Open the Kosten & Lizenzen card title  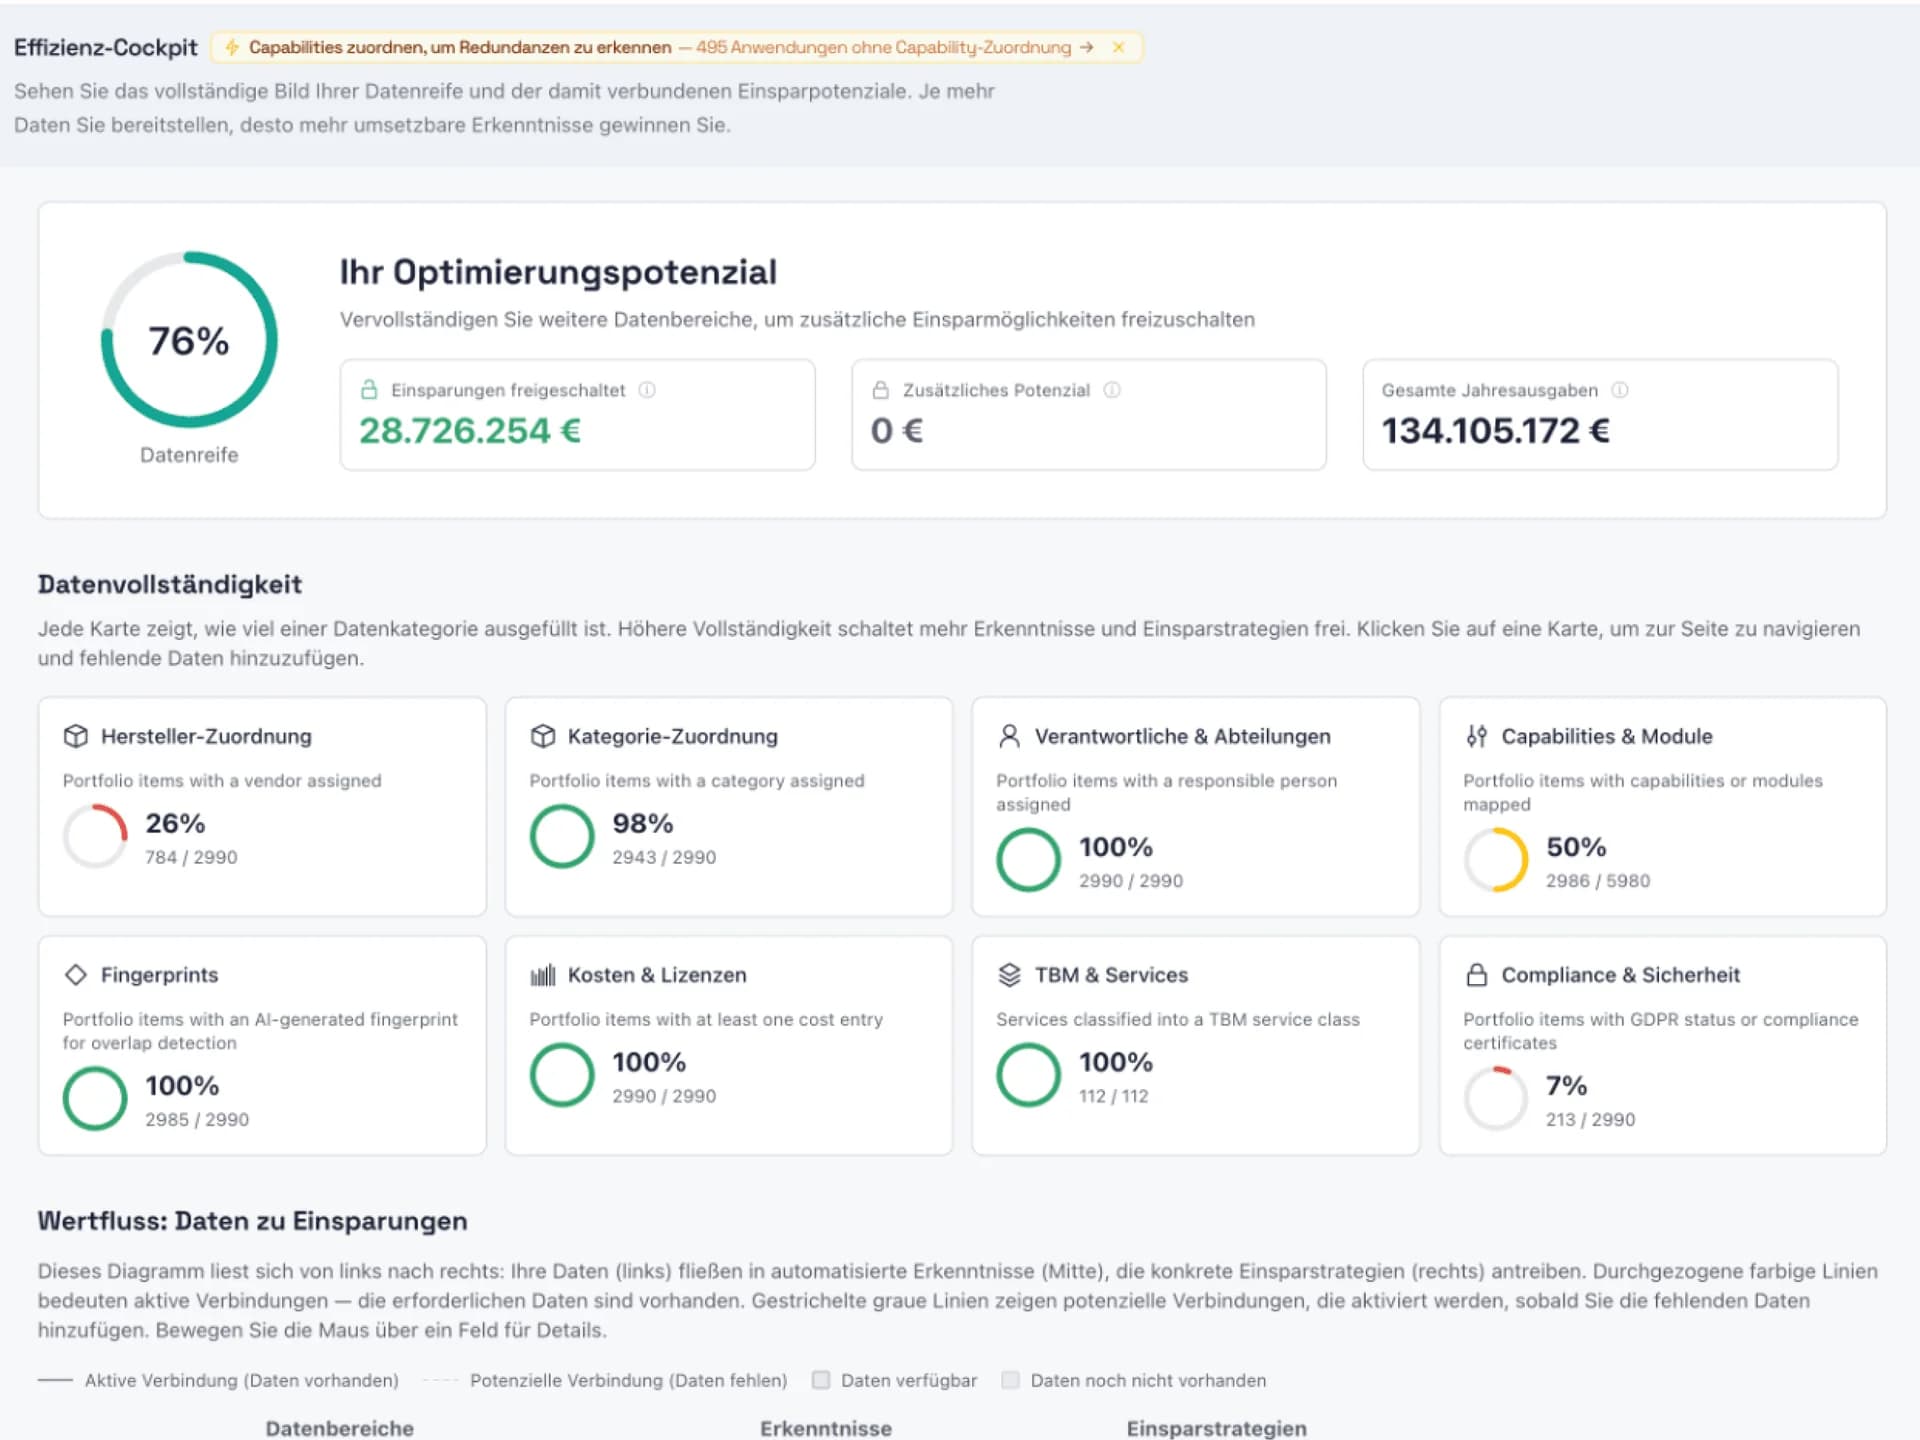coord(657,975)
